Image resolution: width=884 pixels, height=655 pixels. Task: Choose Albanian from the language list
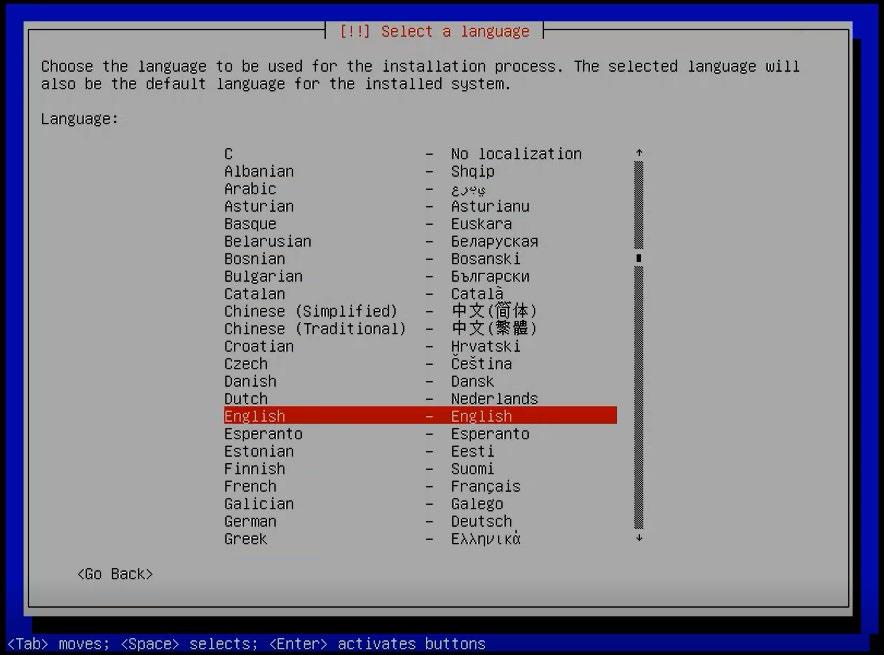(x=420, y=171)
